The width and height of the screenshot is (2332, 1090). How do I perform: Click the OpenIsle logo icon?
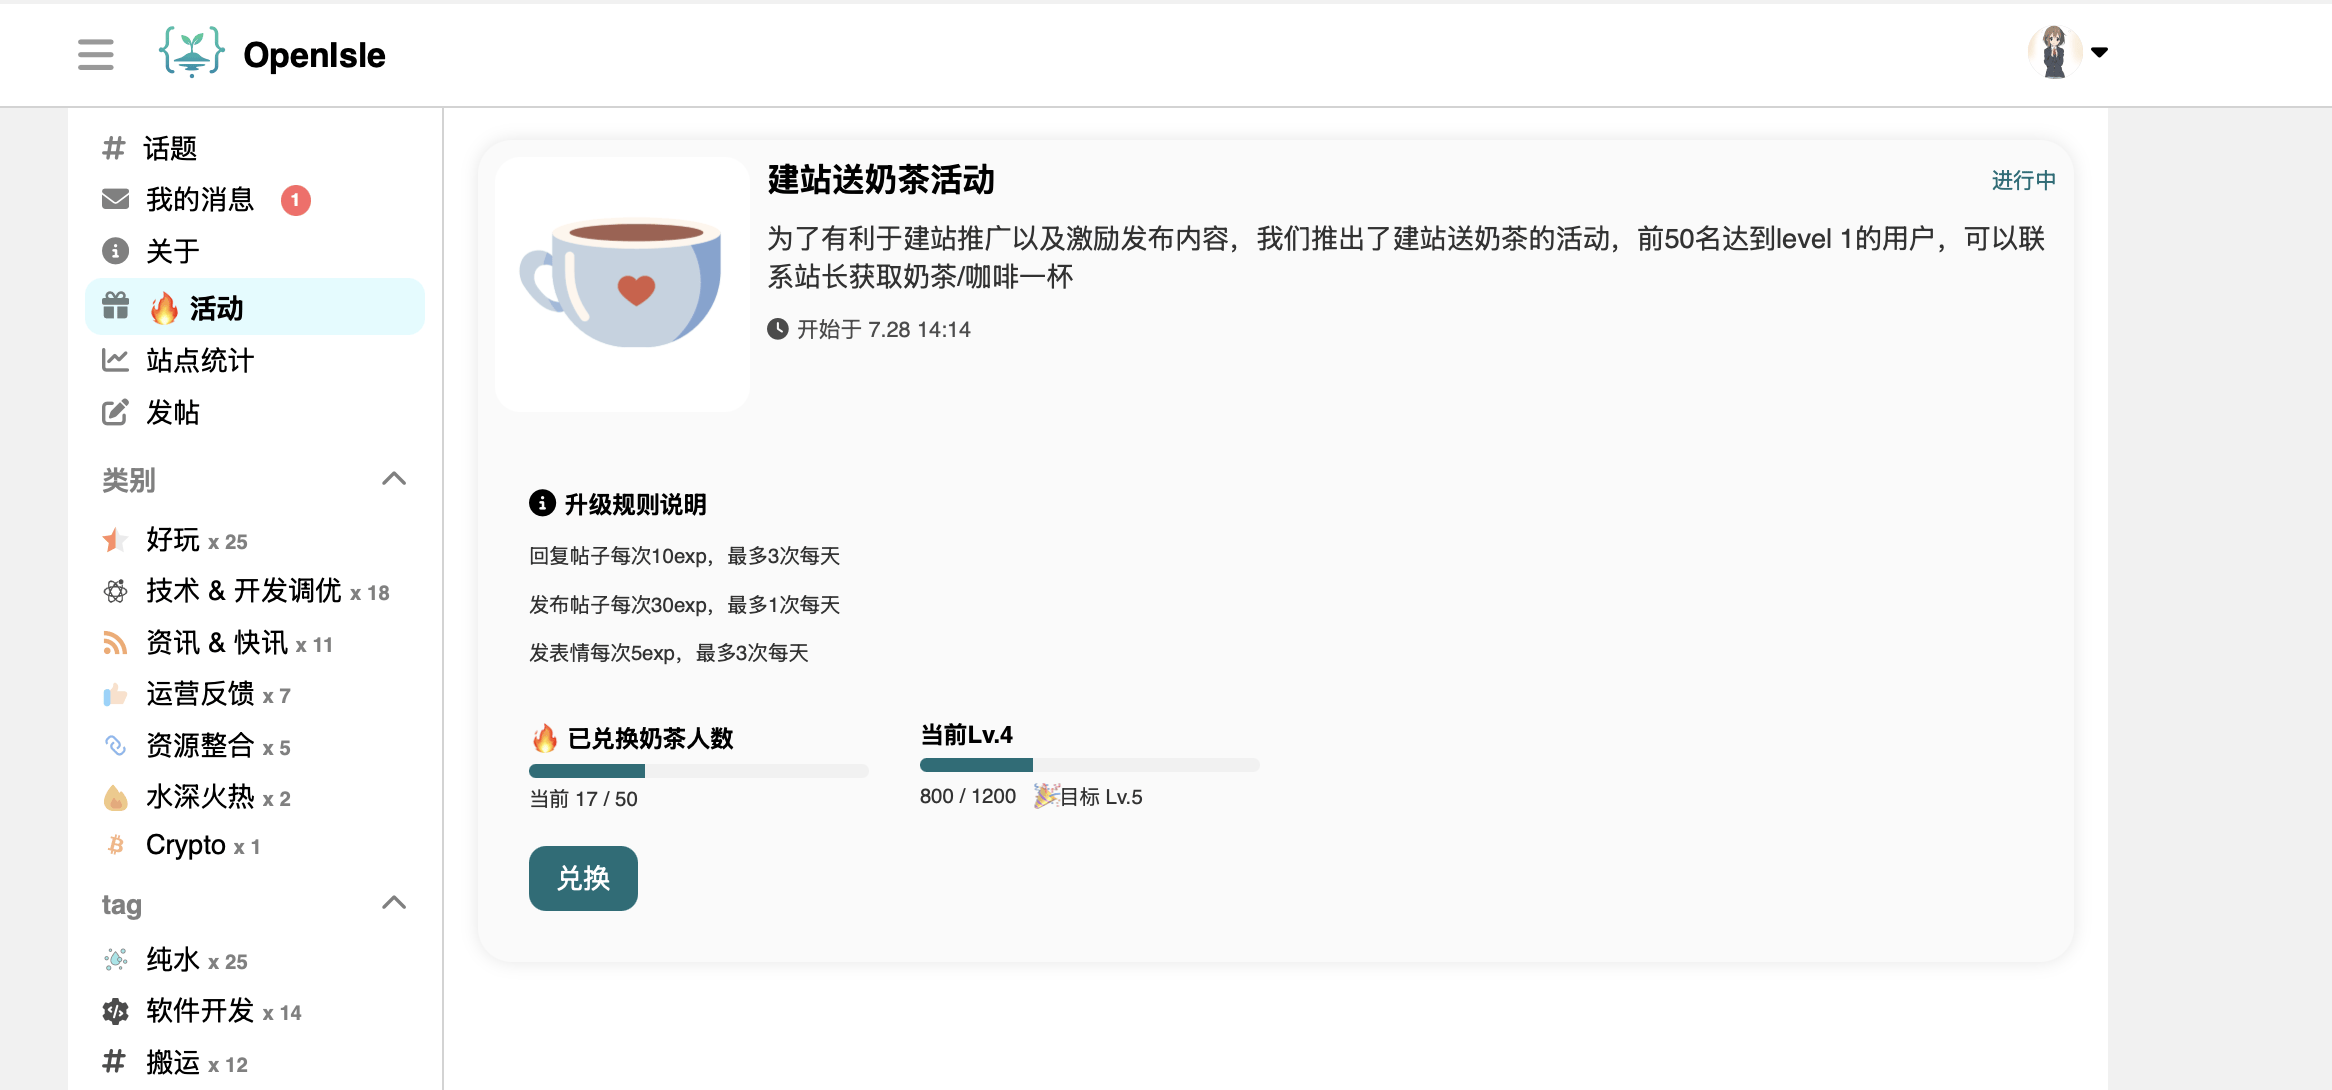[191, 53]
